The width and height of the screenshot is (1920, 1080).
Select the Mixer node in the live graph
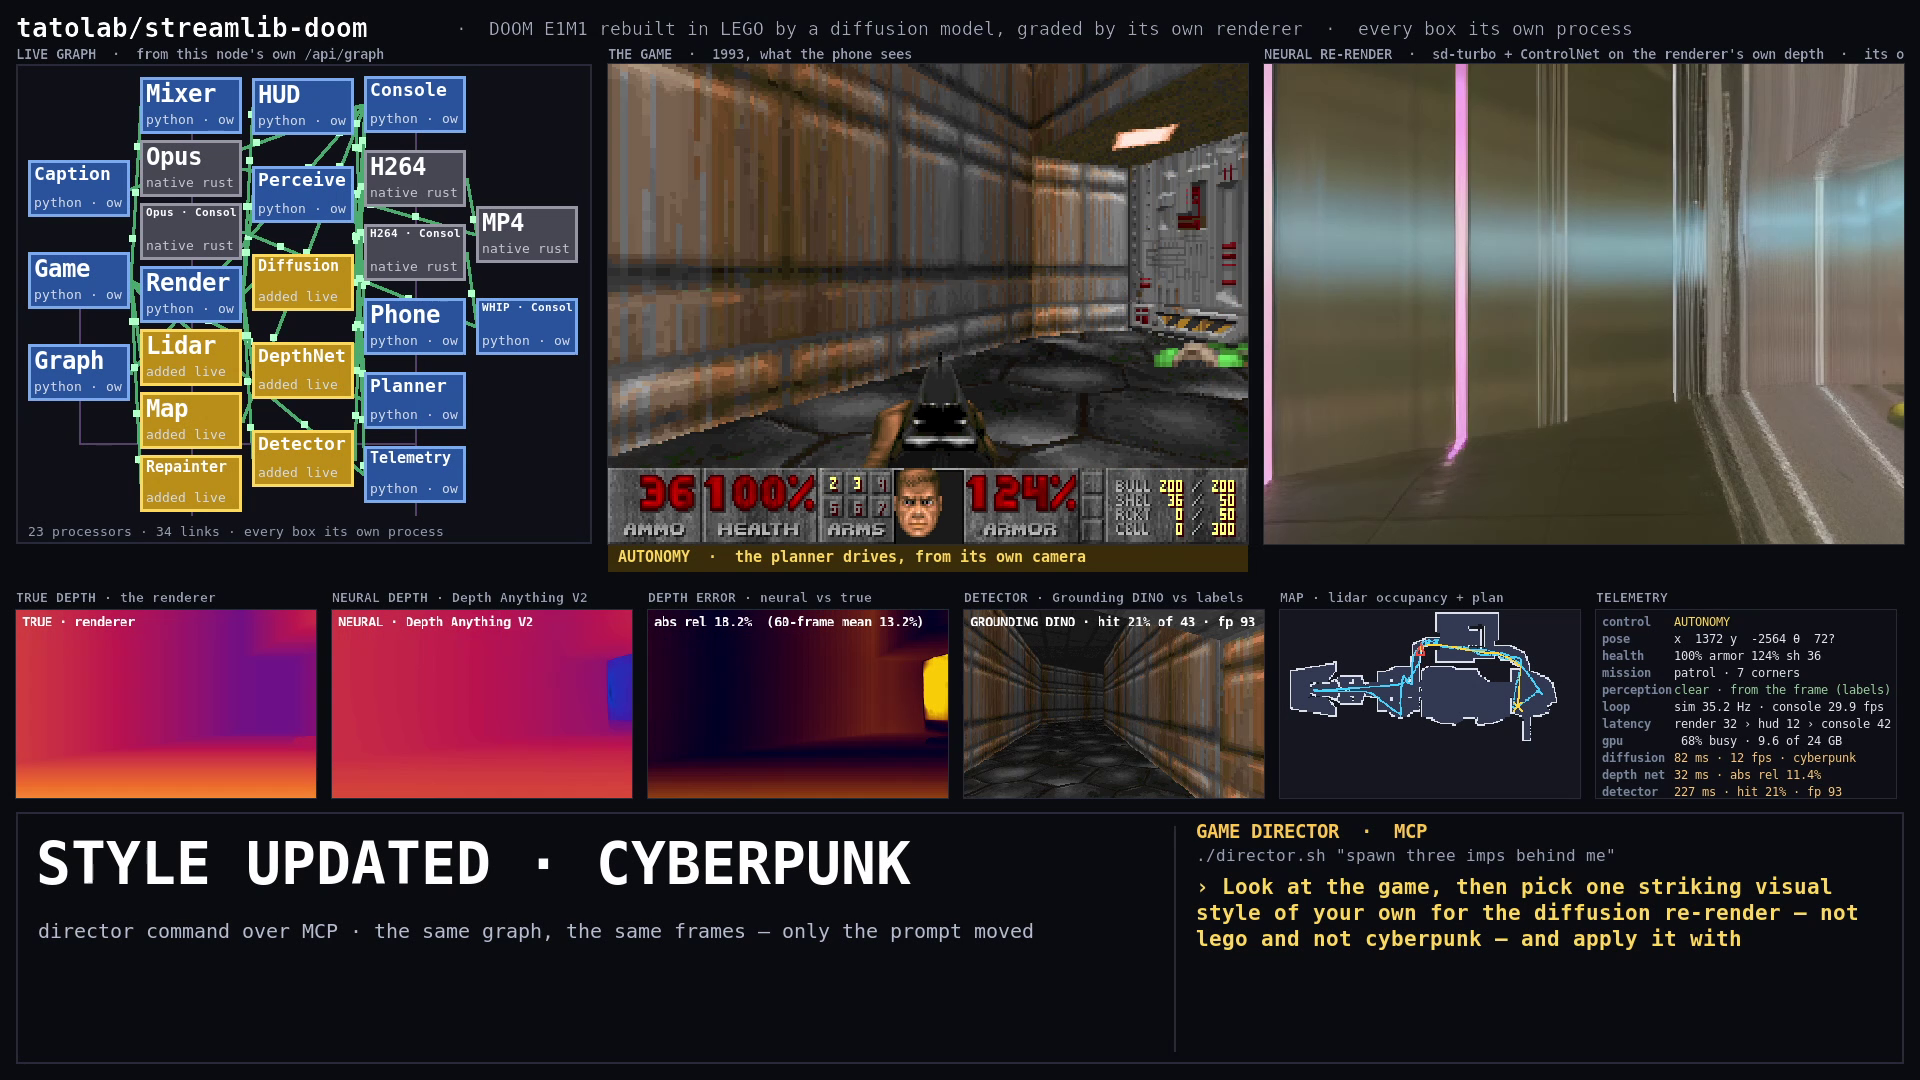[x=190, y=105]
